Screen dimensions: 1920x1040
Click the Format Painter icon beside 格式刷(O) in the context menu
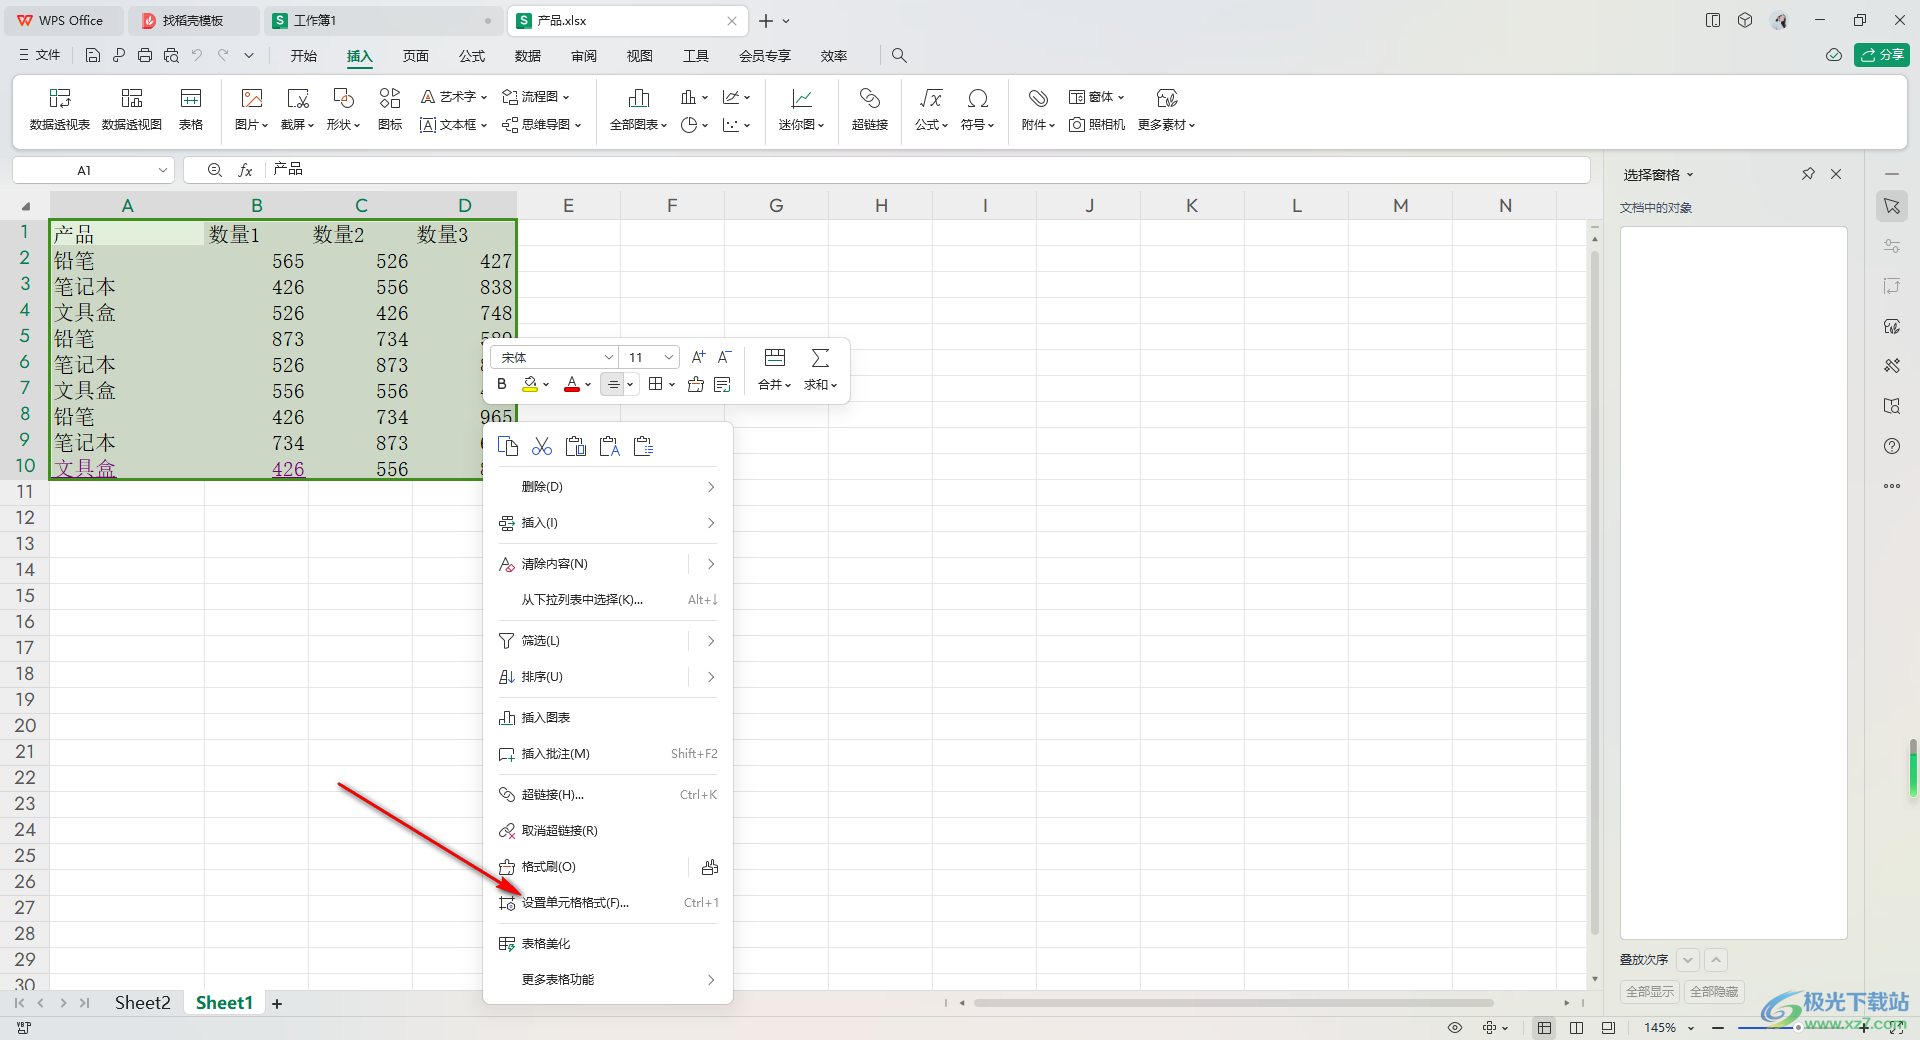coord(710,867)
